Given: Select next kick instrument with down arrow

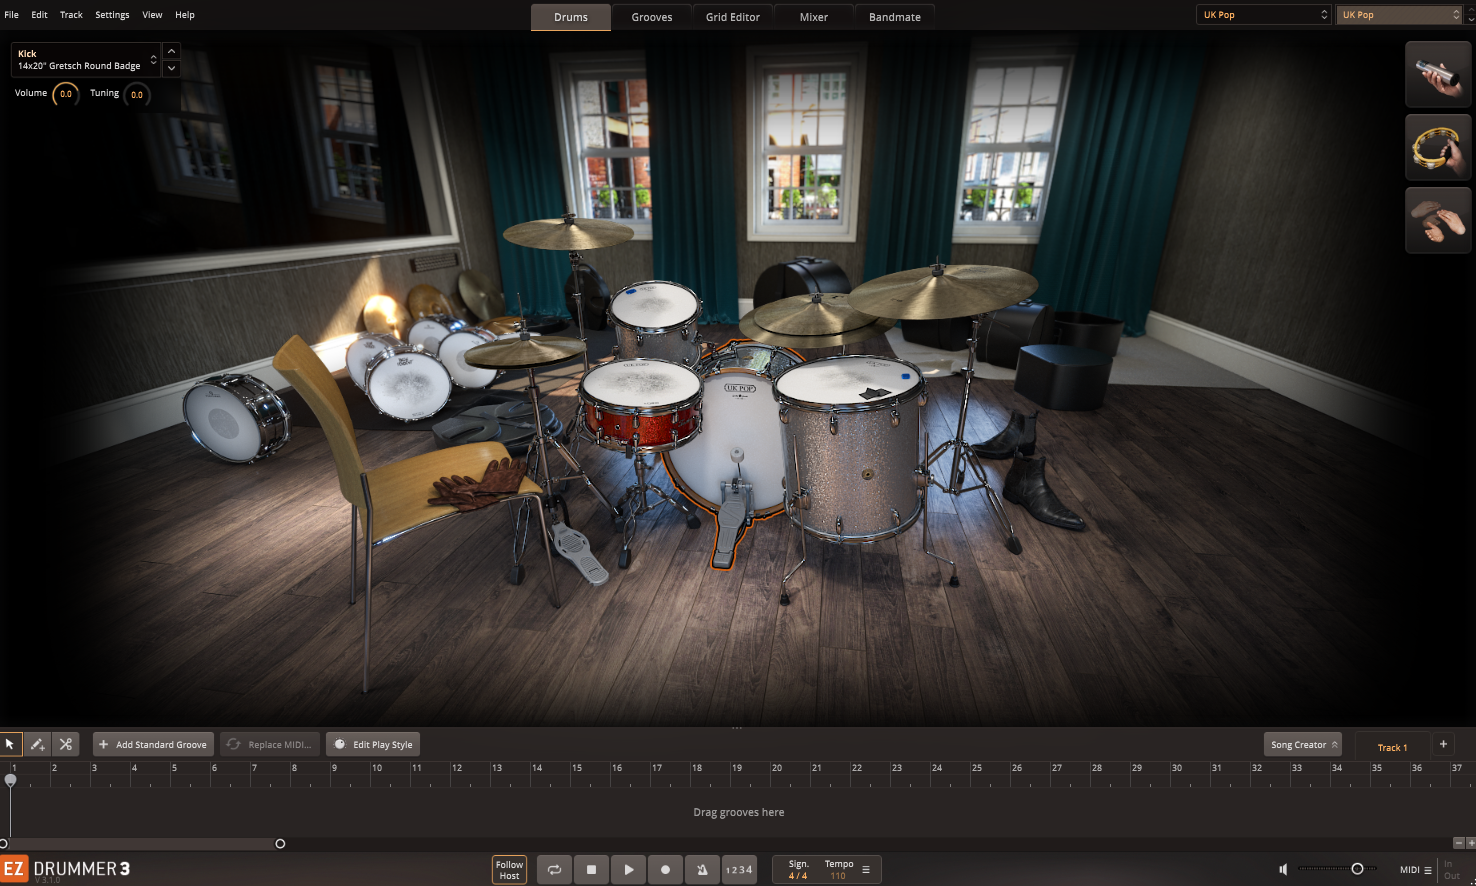Looking at the screenshot, I should [x=172, y=68].
